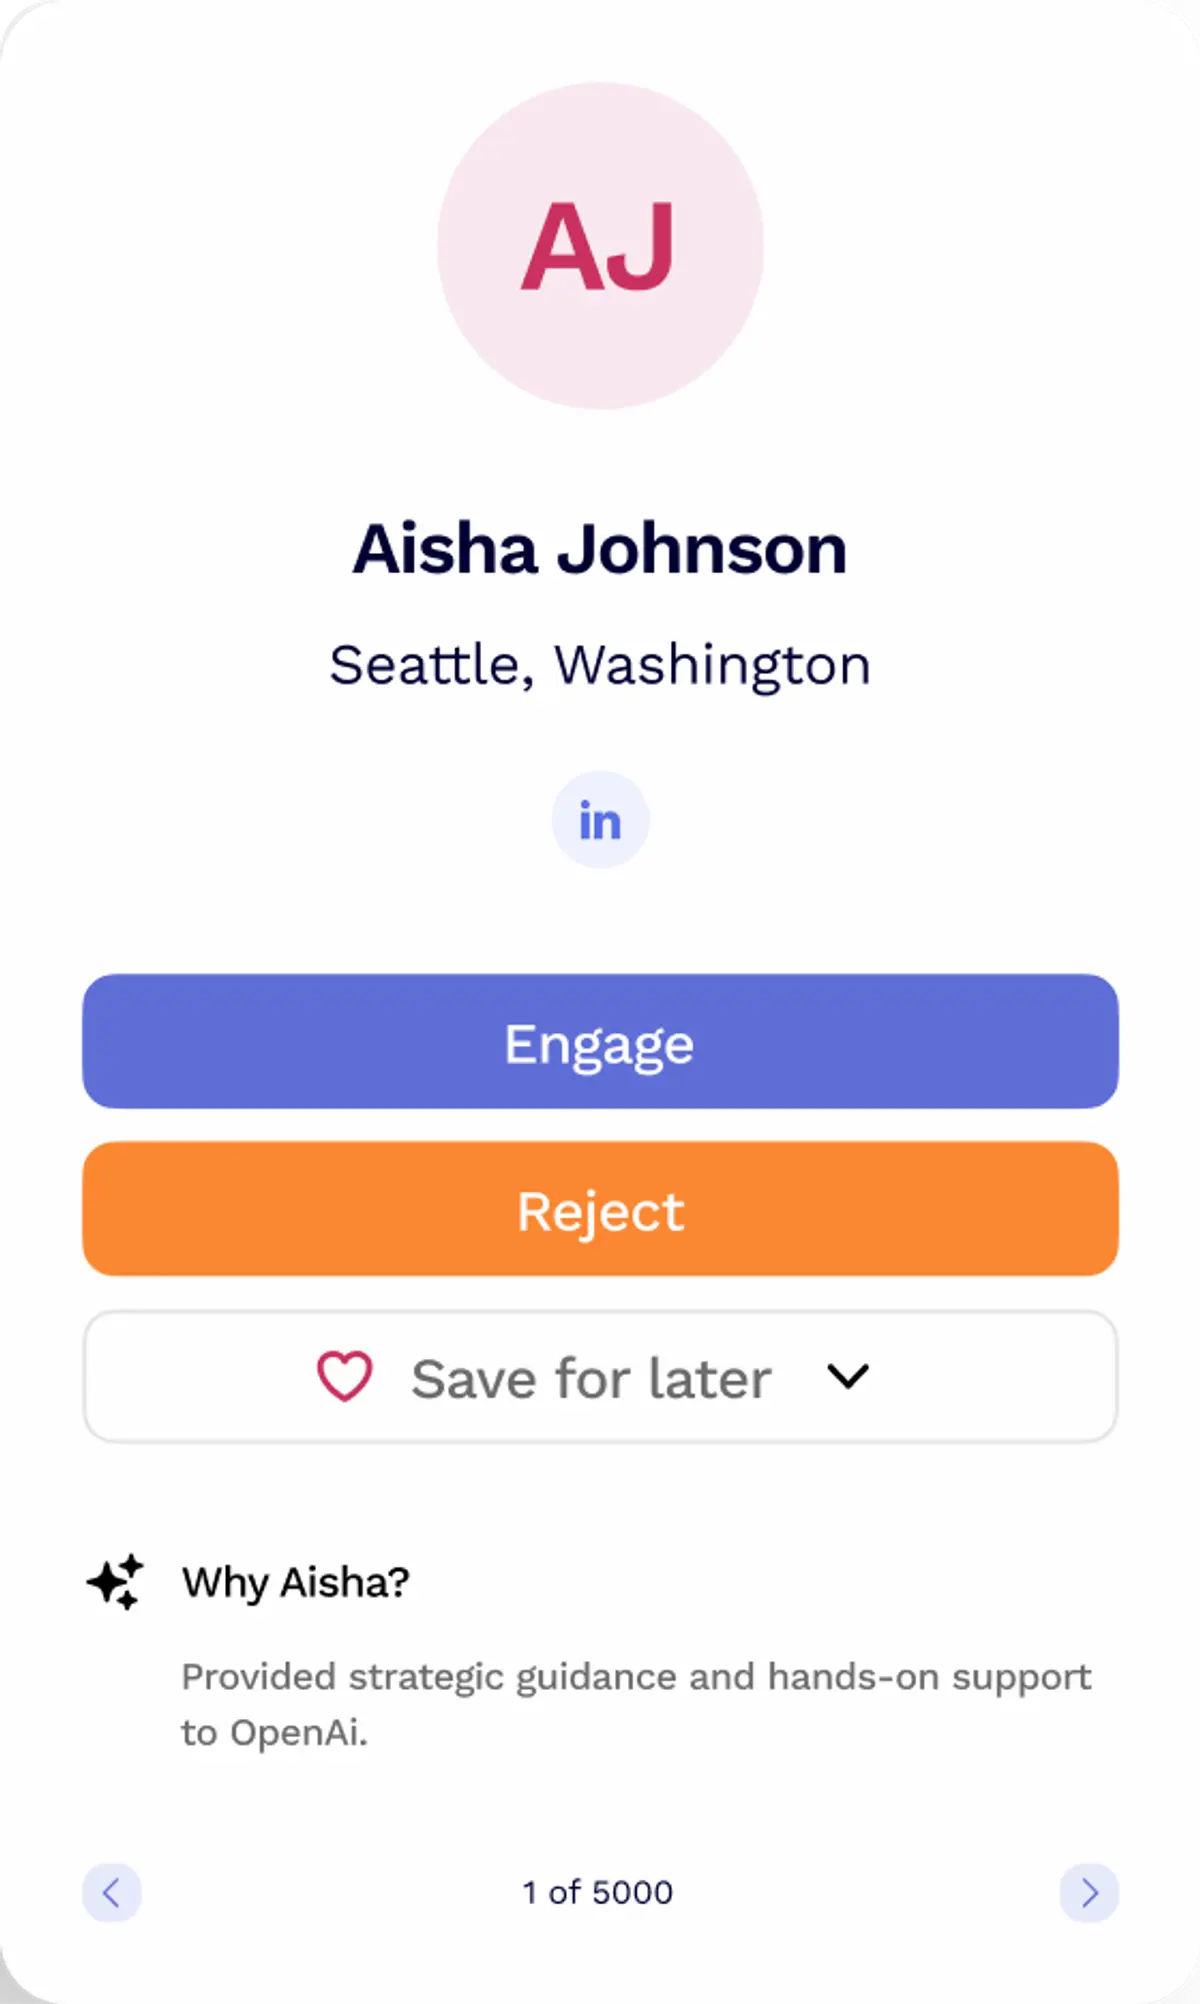Engage with this candidate
1200x2004 pixels.
coord(600,1041)
